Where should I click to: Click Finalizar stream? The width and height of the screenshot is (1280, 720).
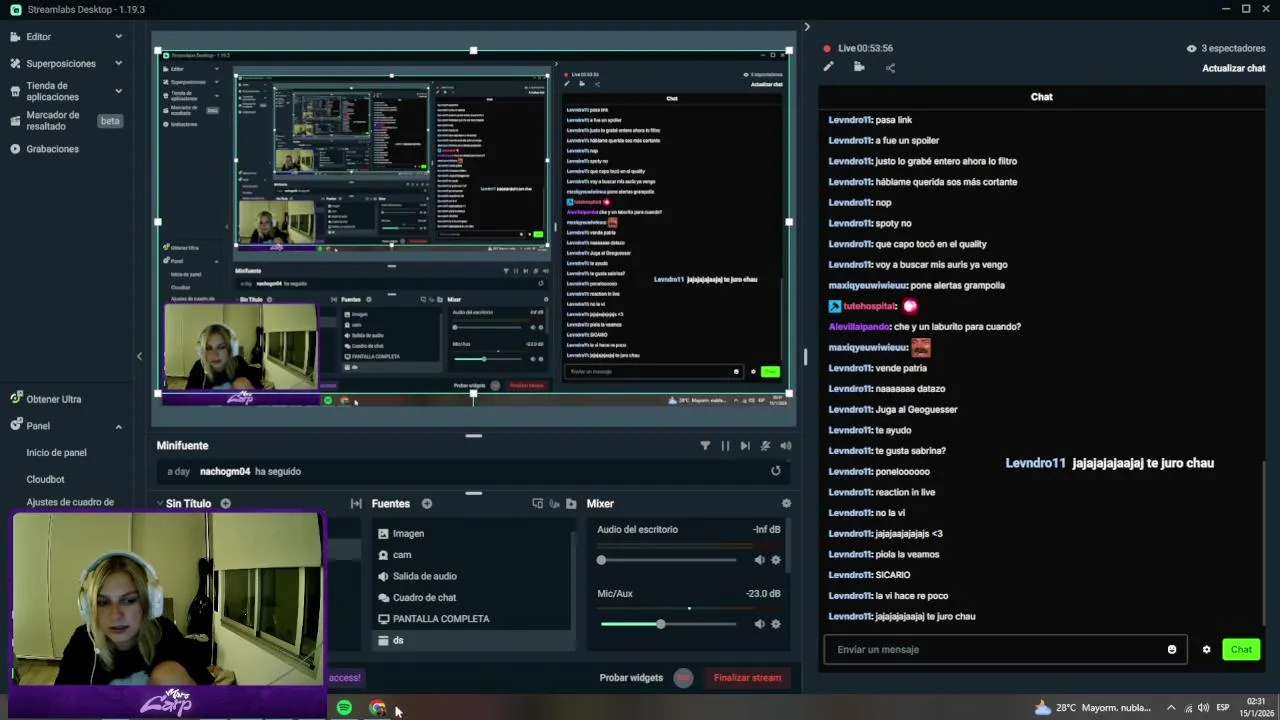pos(747,678)
